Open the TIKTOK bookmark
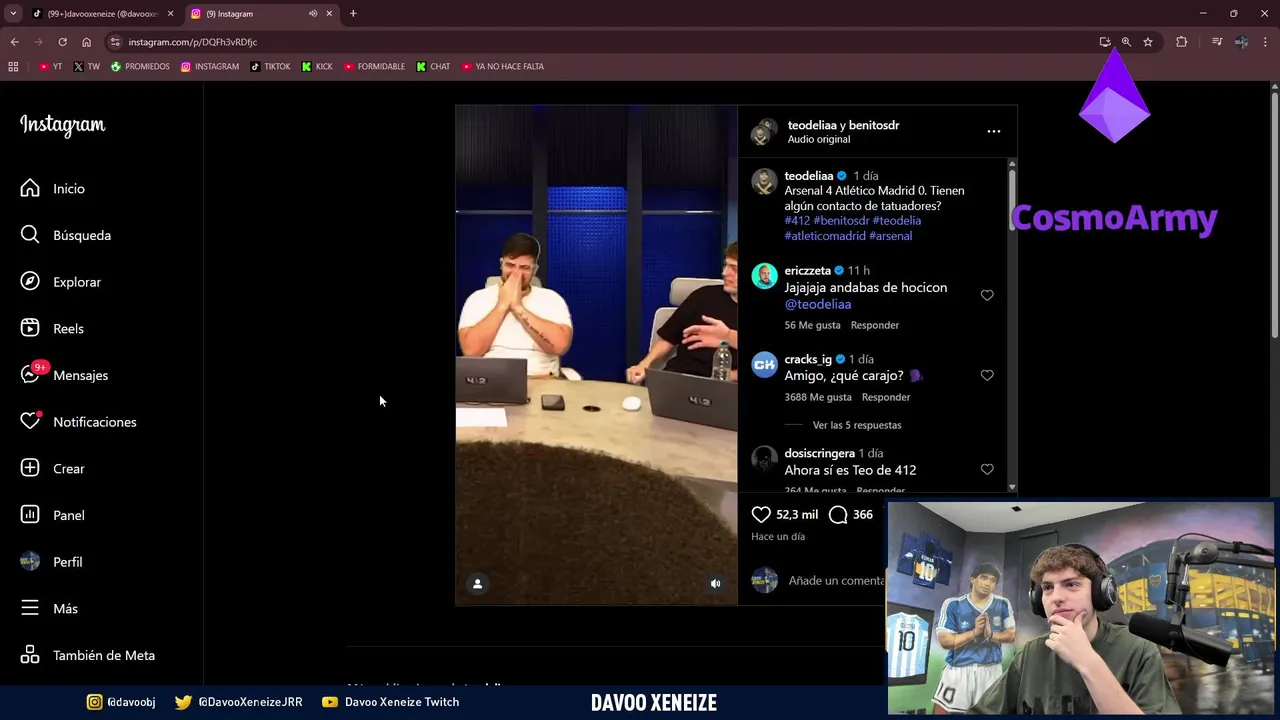 point(270,66)
